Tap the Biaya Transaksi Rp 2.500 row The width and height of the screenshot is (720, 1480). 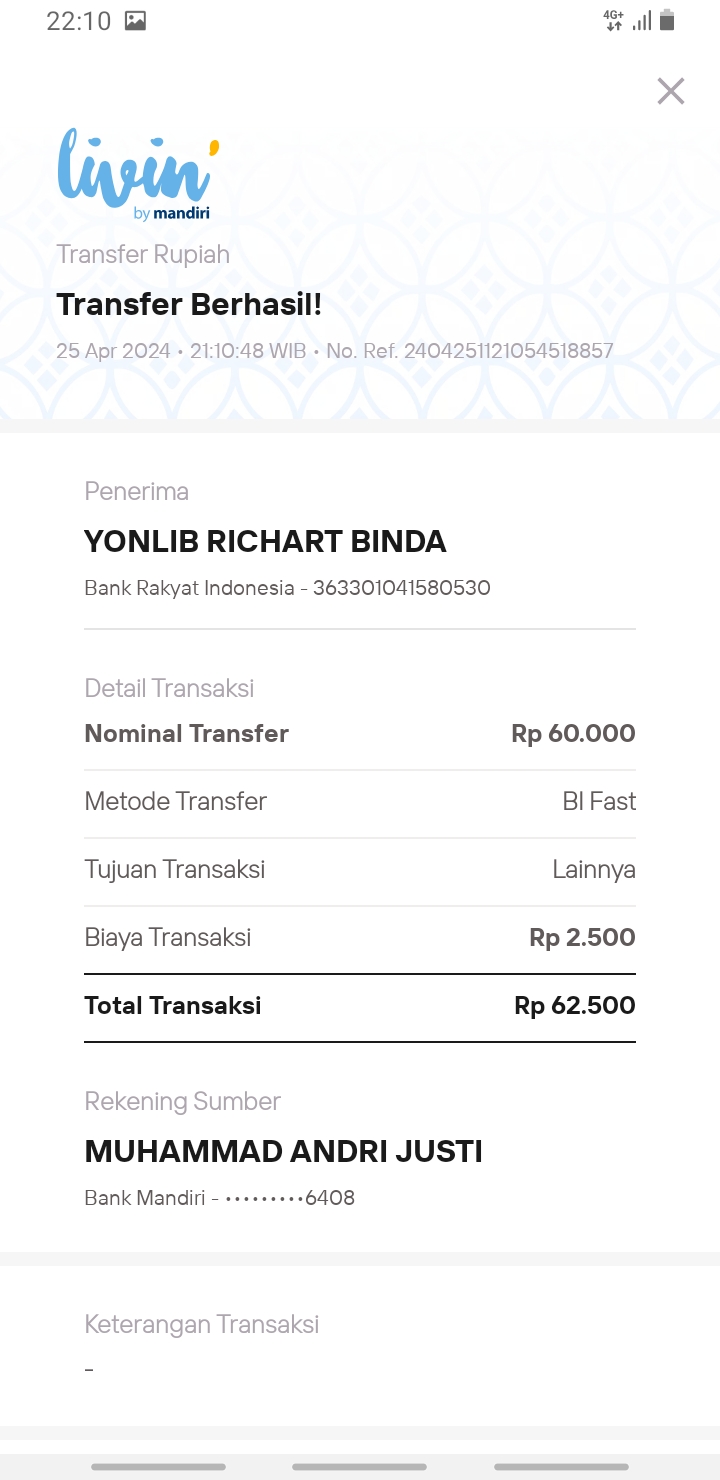coord(360,938)
